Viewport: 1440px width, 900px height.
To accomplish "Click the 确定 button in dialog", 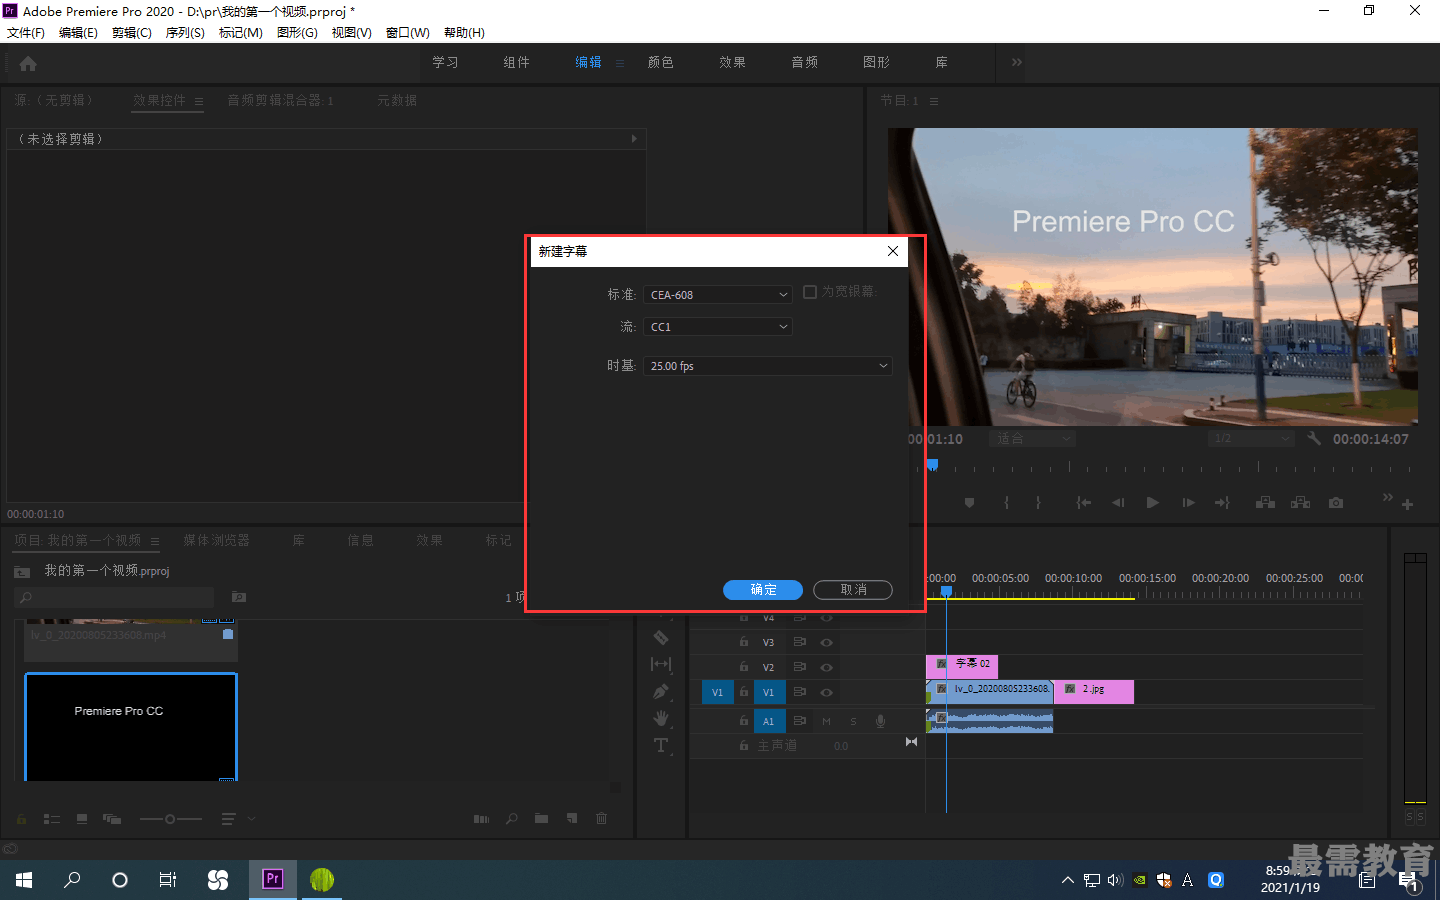I will pos(763,590).
